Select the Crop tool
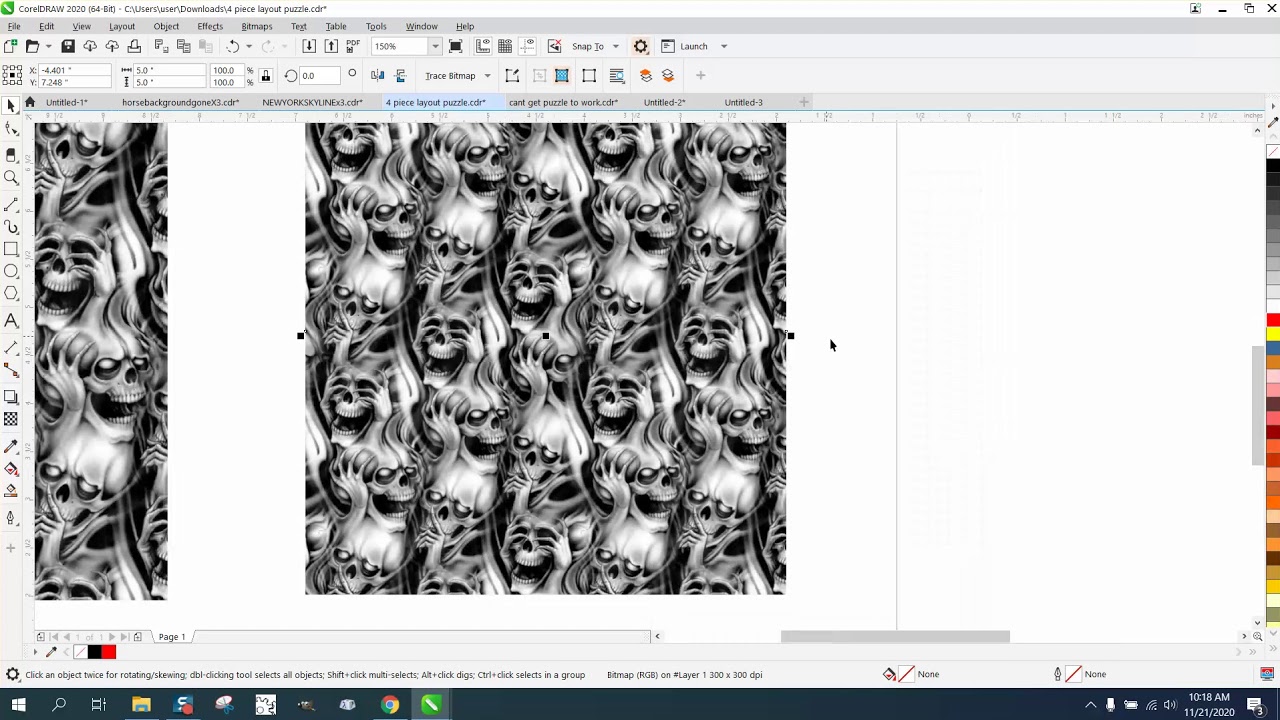 pos(11,154)
